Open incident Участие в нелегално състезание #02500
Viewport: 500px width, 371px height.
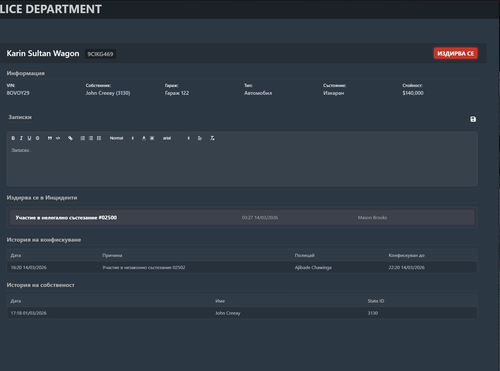(242, 218)
